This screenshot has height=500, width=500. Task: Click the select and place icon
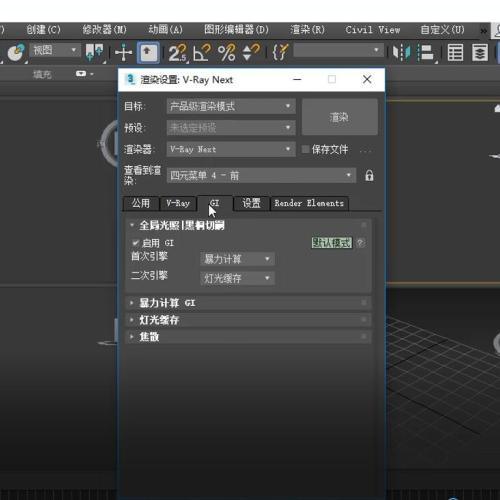coord(16,52)
